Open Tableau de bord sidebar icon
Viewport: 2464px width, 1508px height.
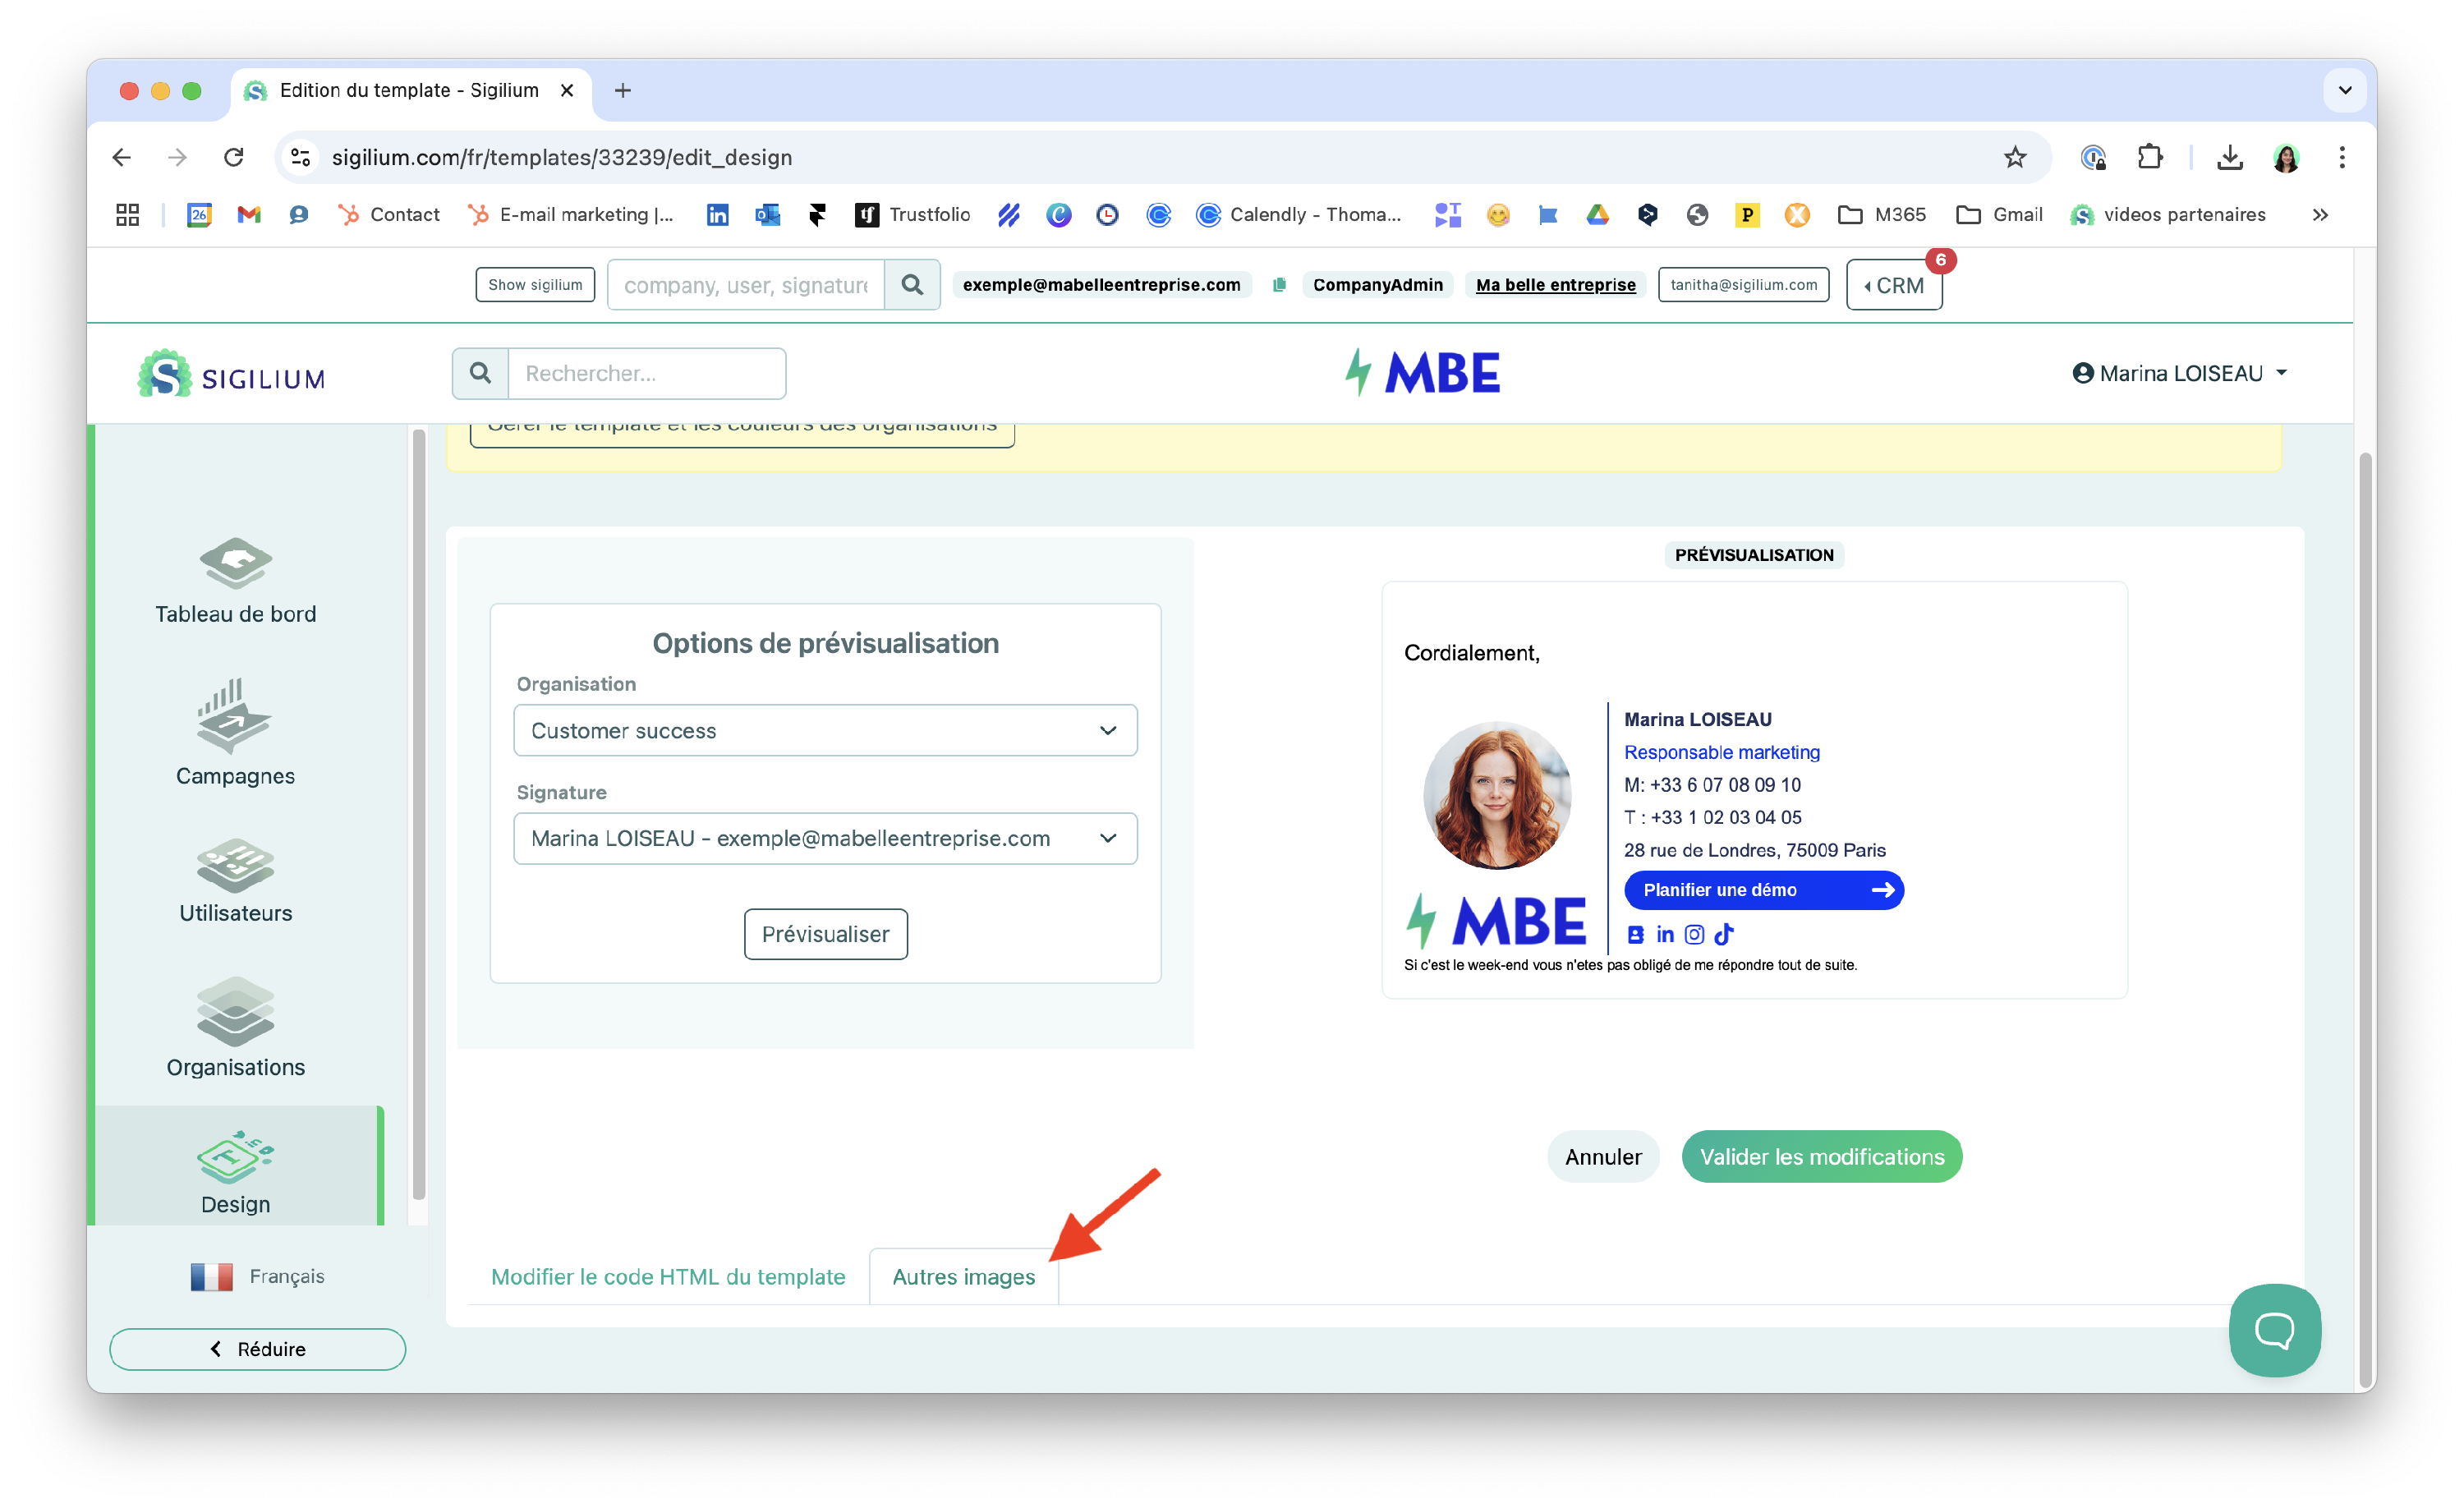pos(235,563)
